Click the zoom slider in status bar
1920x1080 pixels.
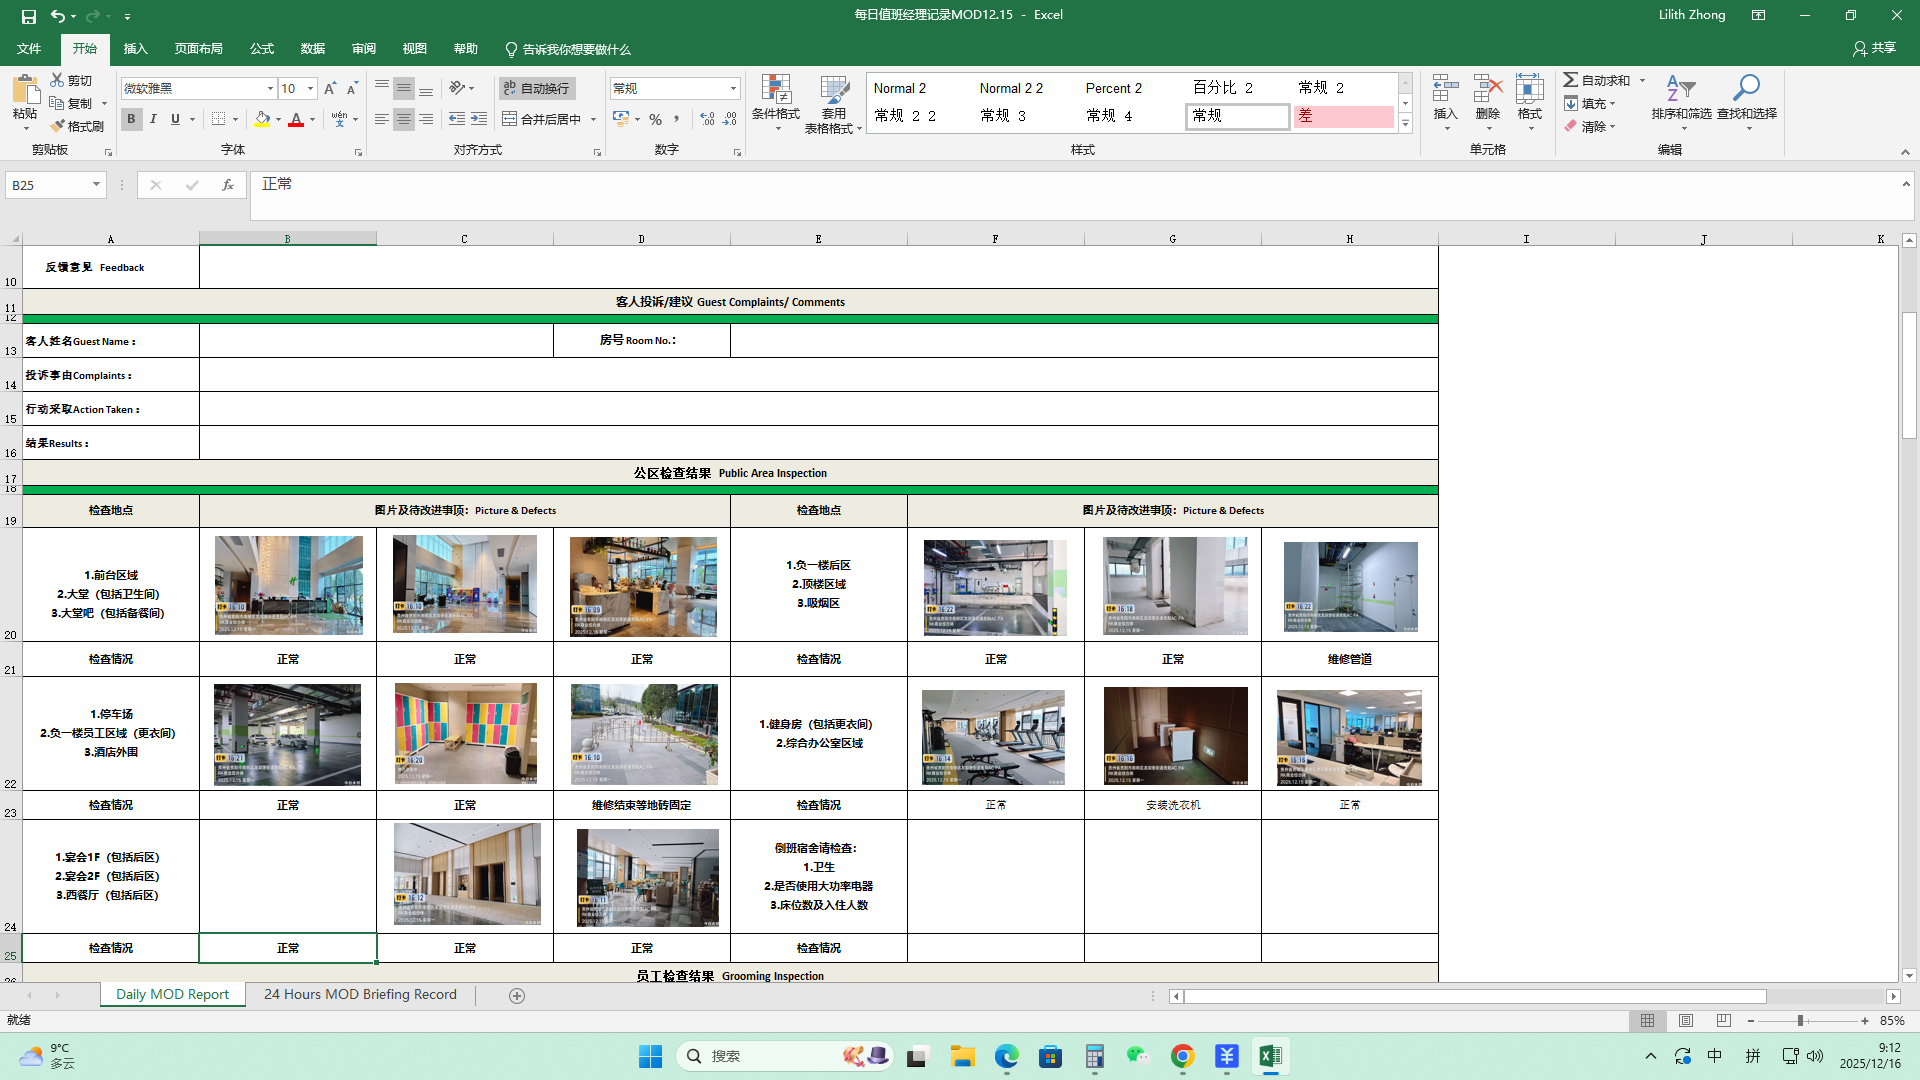[x=1800, y=1021]
